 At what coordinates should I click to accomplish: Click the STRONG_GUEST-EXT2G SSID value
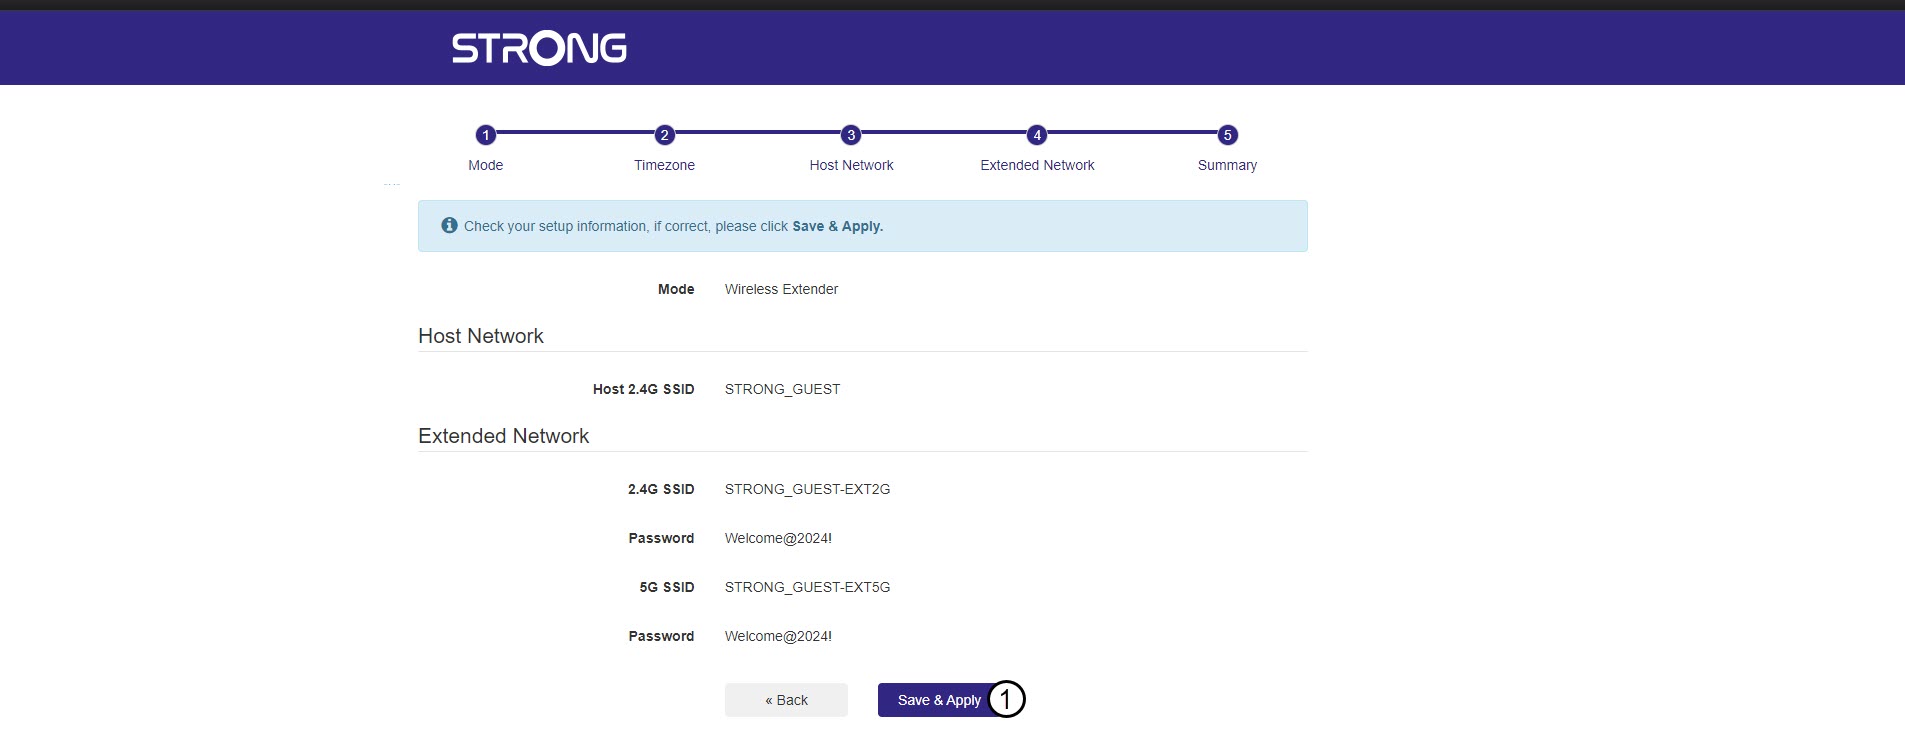pos(807,489)
